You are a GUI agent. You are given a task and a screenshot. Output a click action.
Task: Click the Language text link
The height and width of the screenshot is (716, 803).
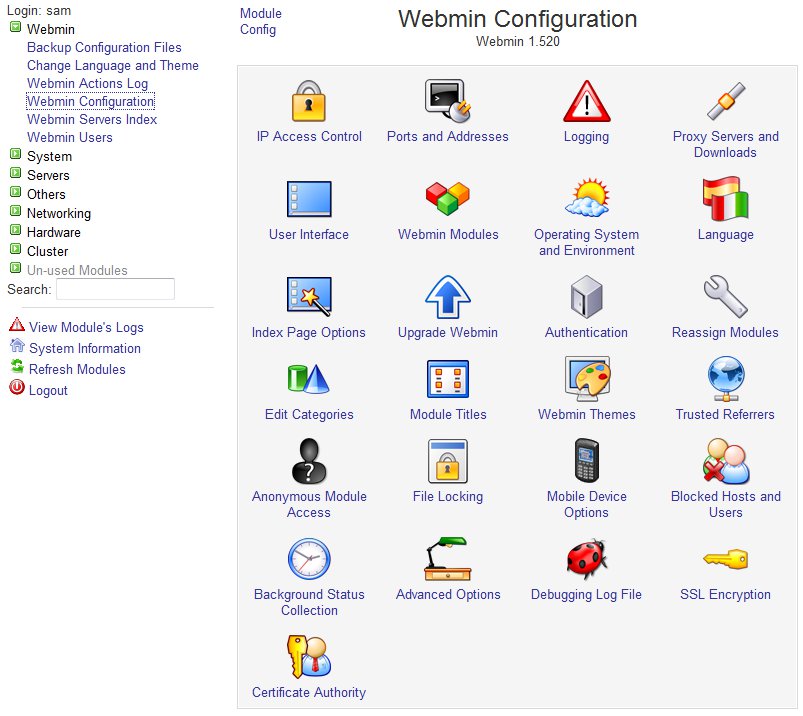tap(725, 234)
